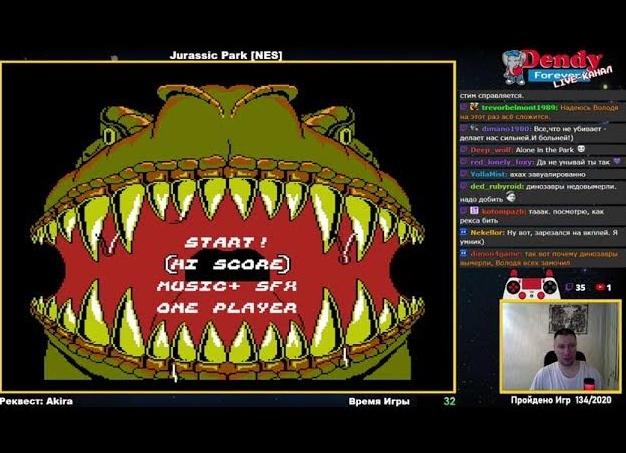Click username ded_rubyroid in chat

click(x=497, y=186)
